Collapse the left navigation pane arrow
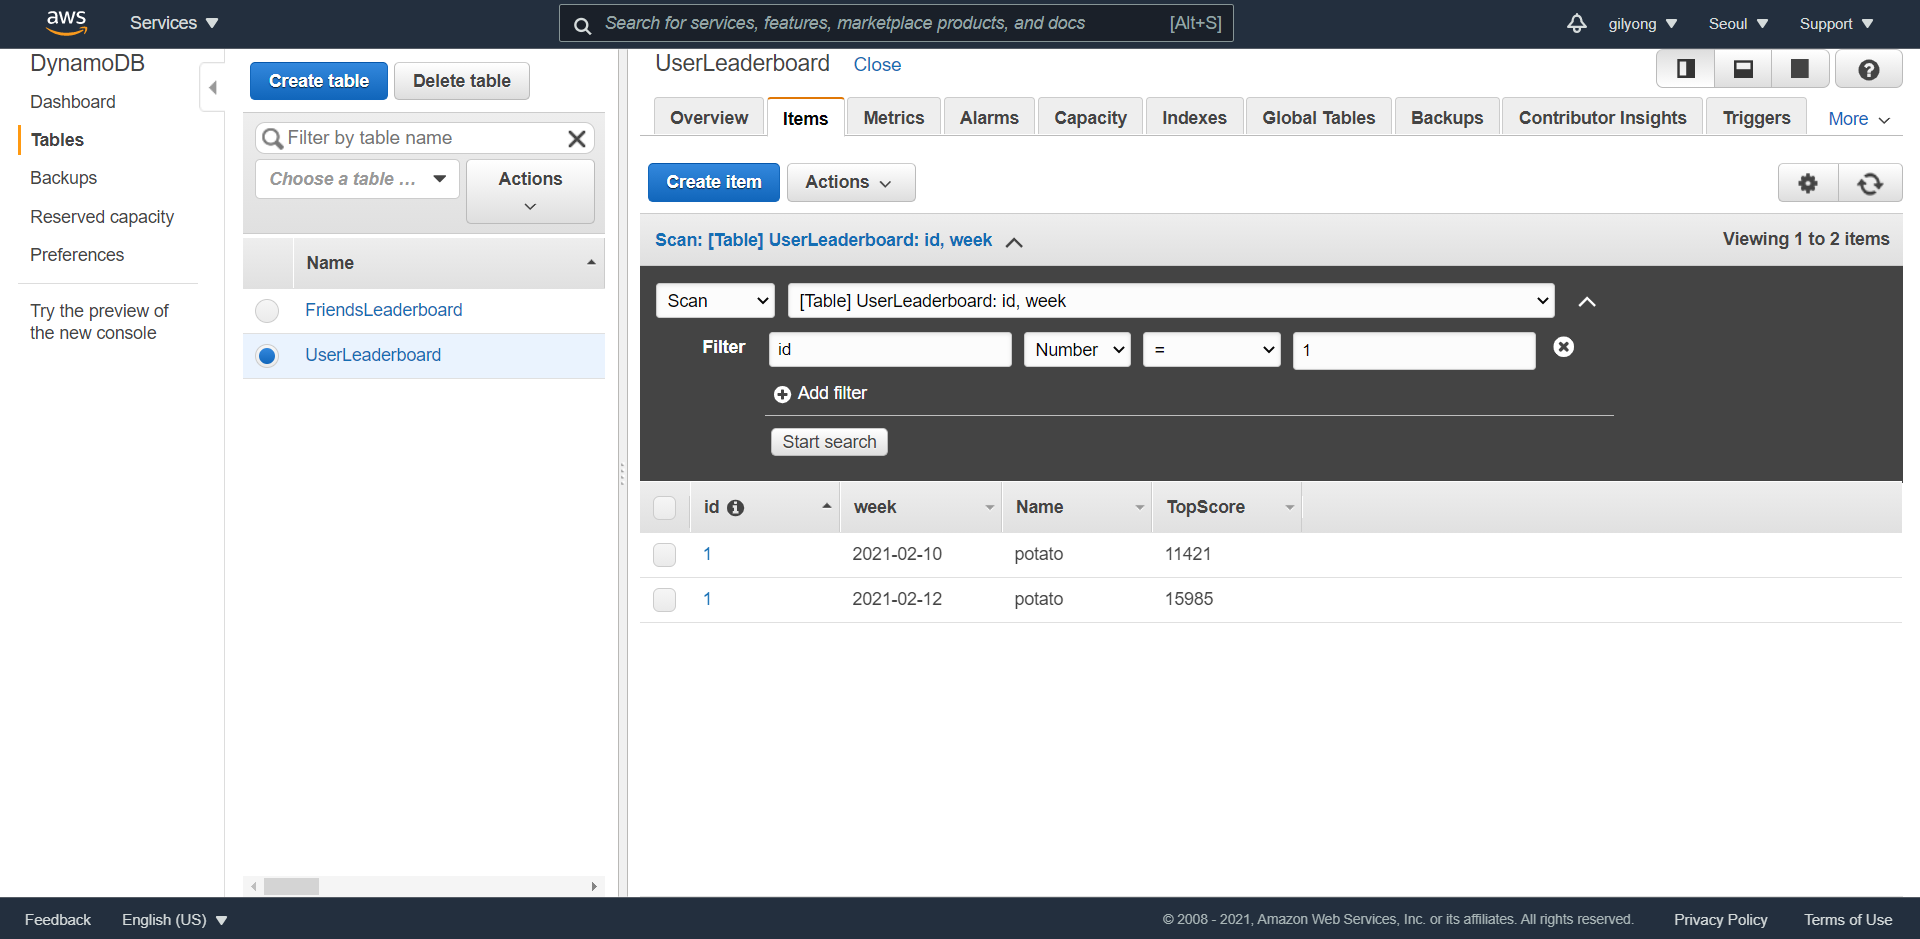 coord(212,88)
